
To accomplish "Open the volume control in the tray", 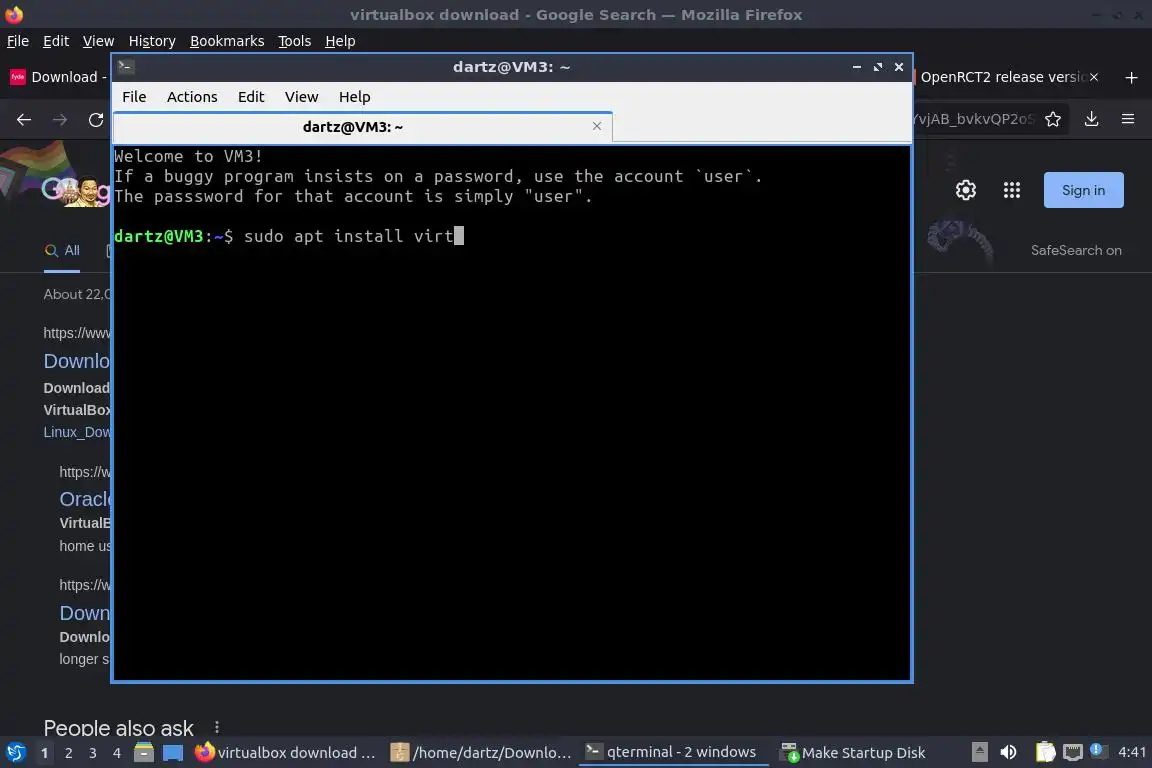I will coord(1009,752).
